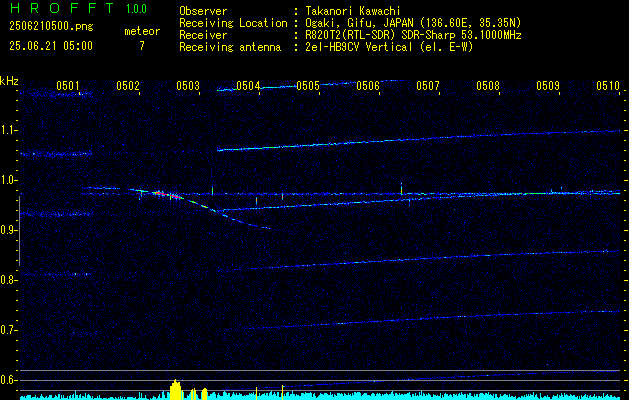Click the kHz axis unit label
629x400 pixels.
point(9,80)
